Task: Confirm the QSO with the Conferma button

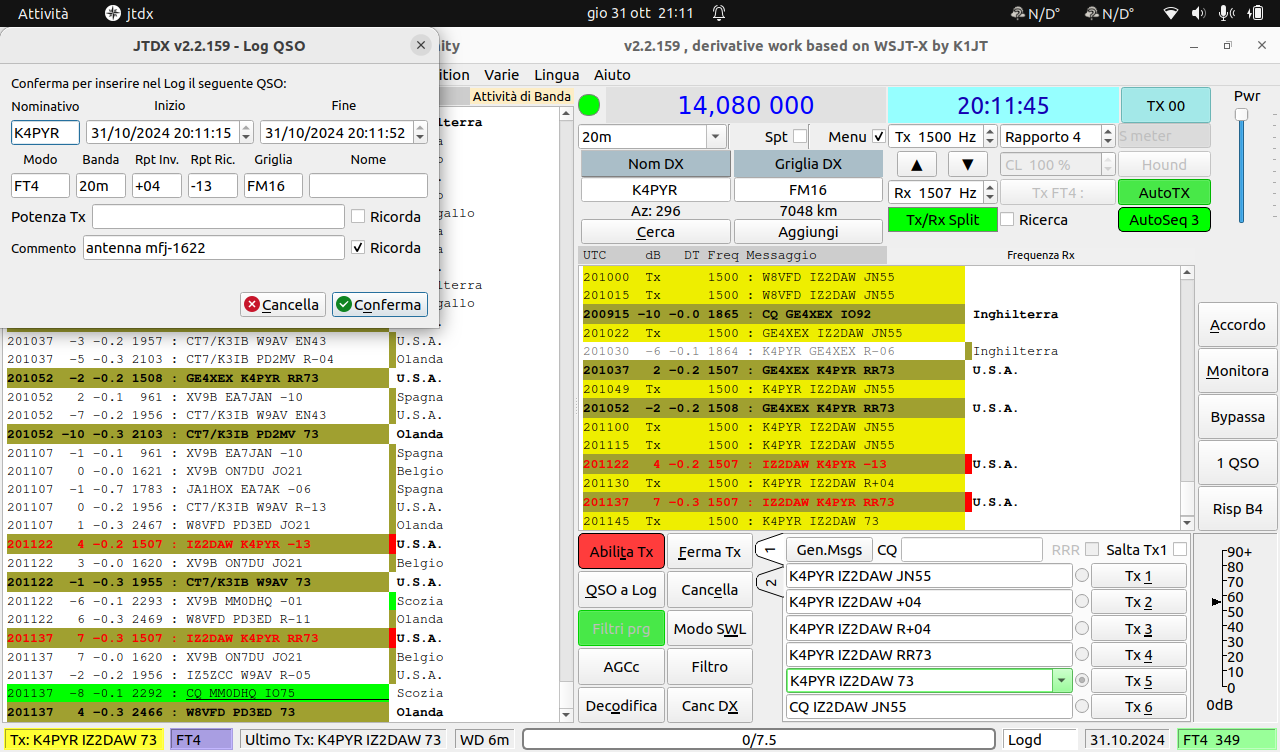Action: pyautogui.click(x=380, y=304)
